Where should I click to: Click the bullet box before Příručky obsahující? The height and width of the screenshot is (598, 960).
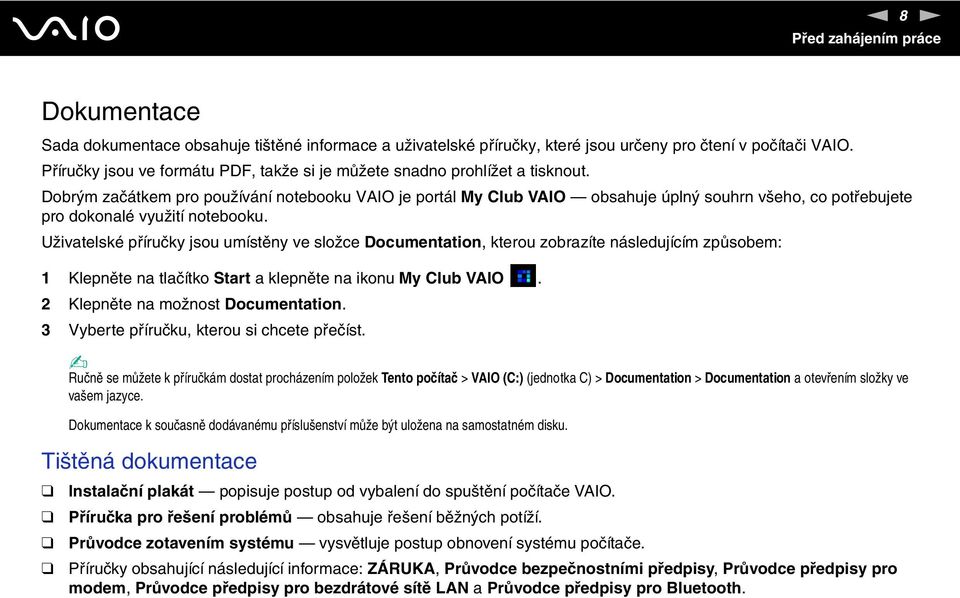47,568
